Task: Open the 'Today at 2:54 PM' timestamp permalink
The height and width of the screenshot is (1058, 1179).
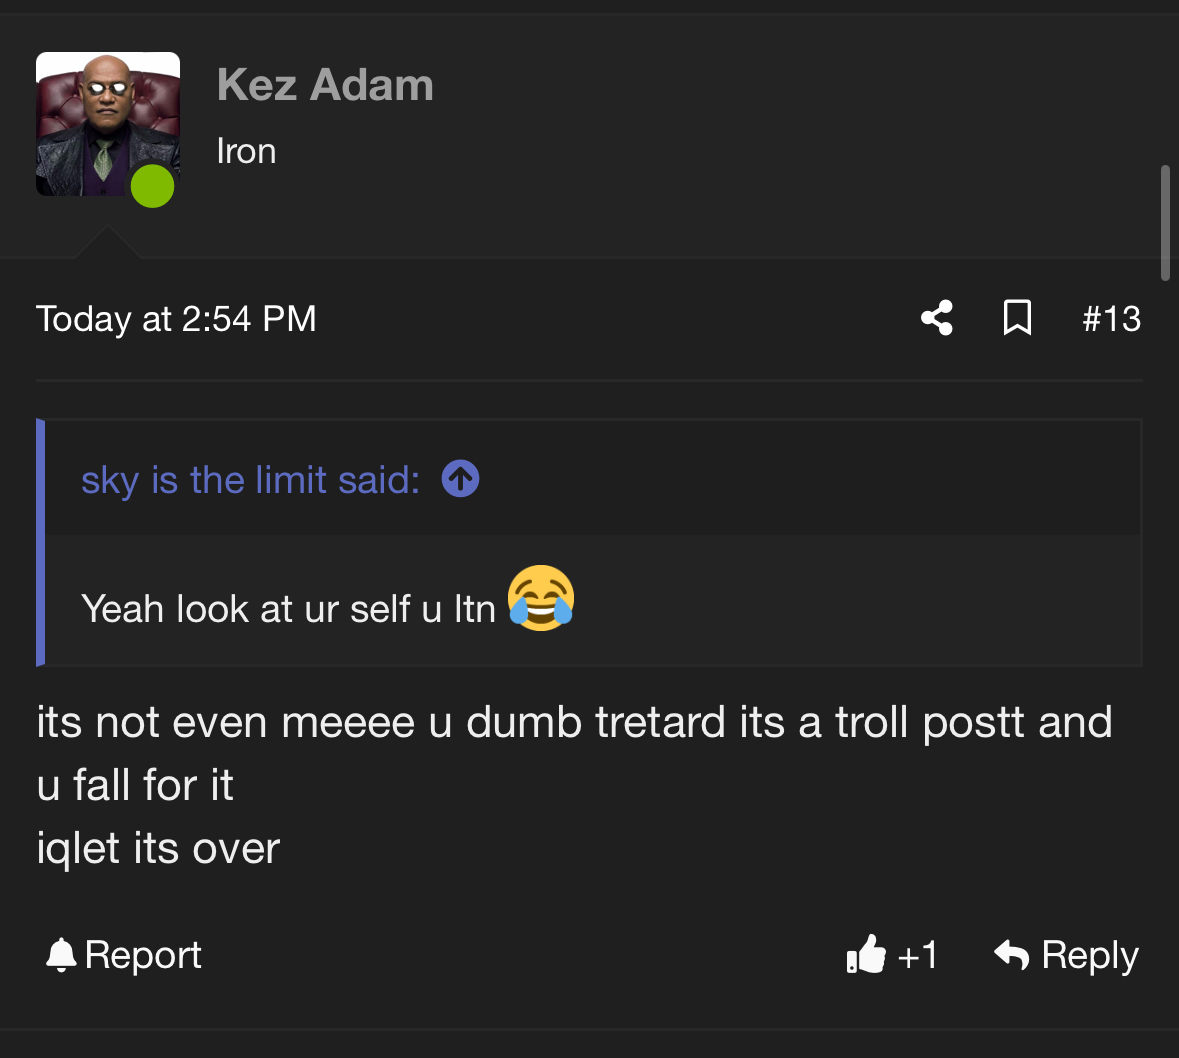Action: click(176, 319)
